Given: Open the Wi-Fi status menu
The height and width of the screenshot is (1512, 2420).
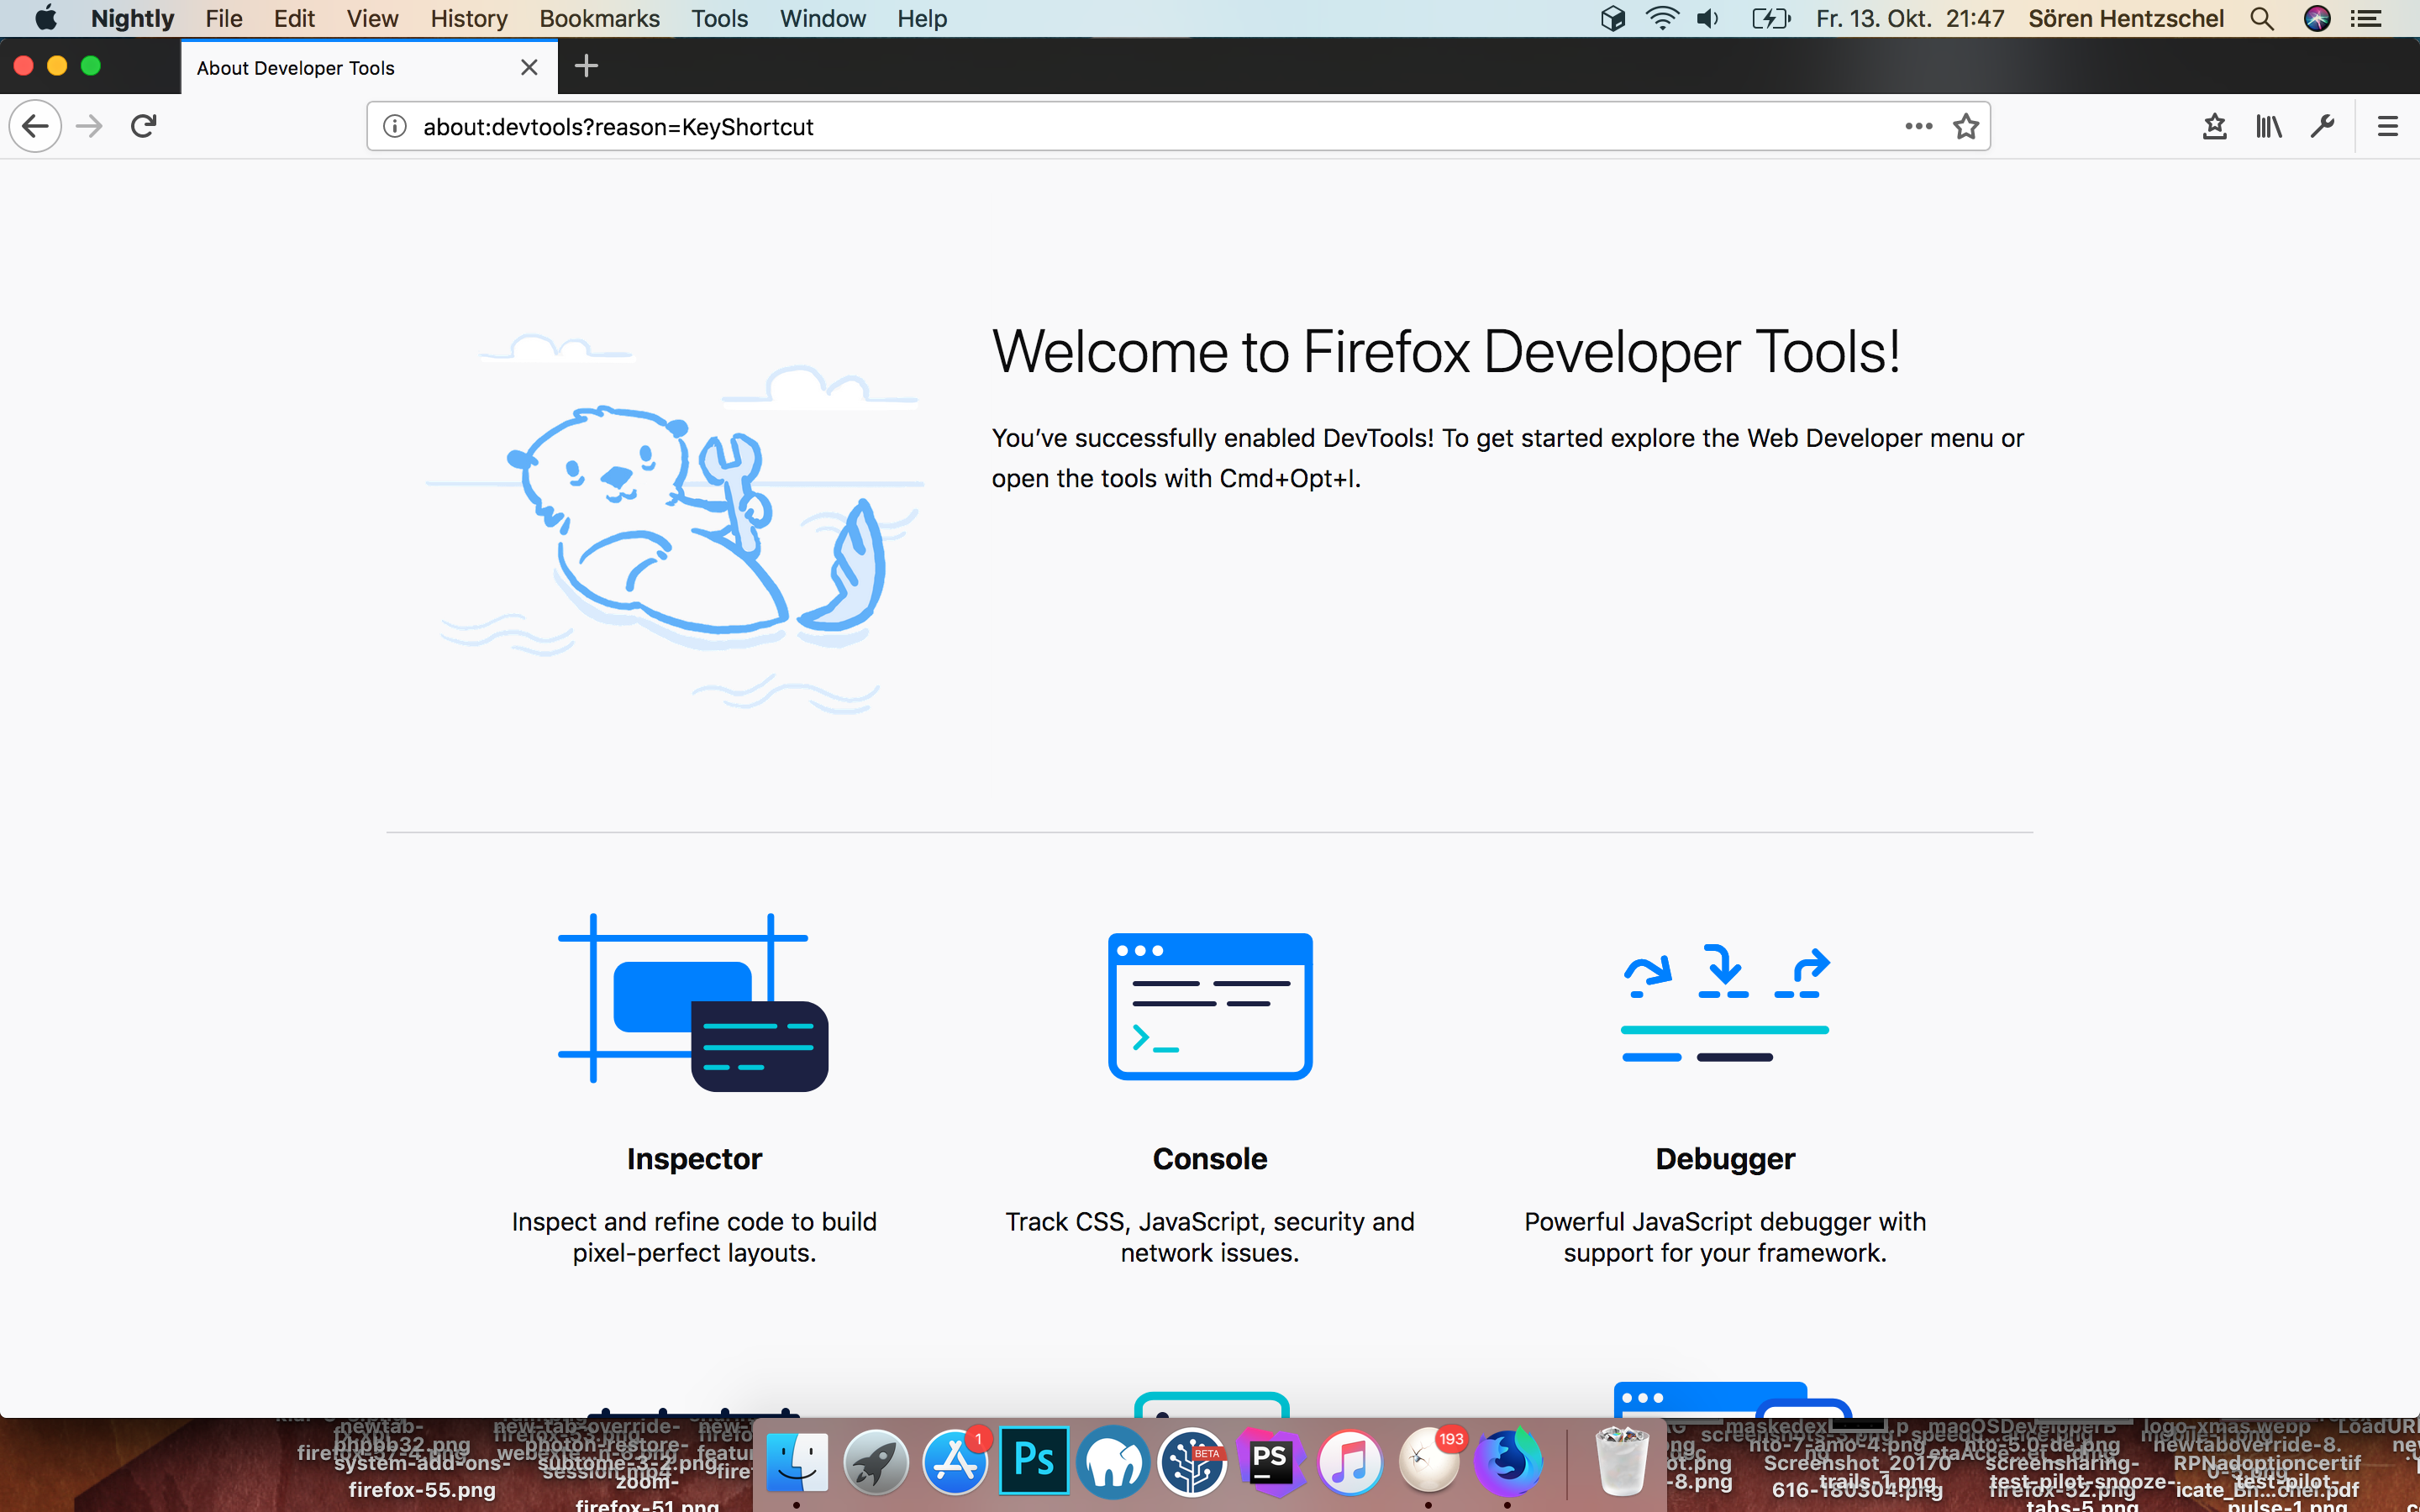Looking at the screenshot, I should [1661, 18].
